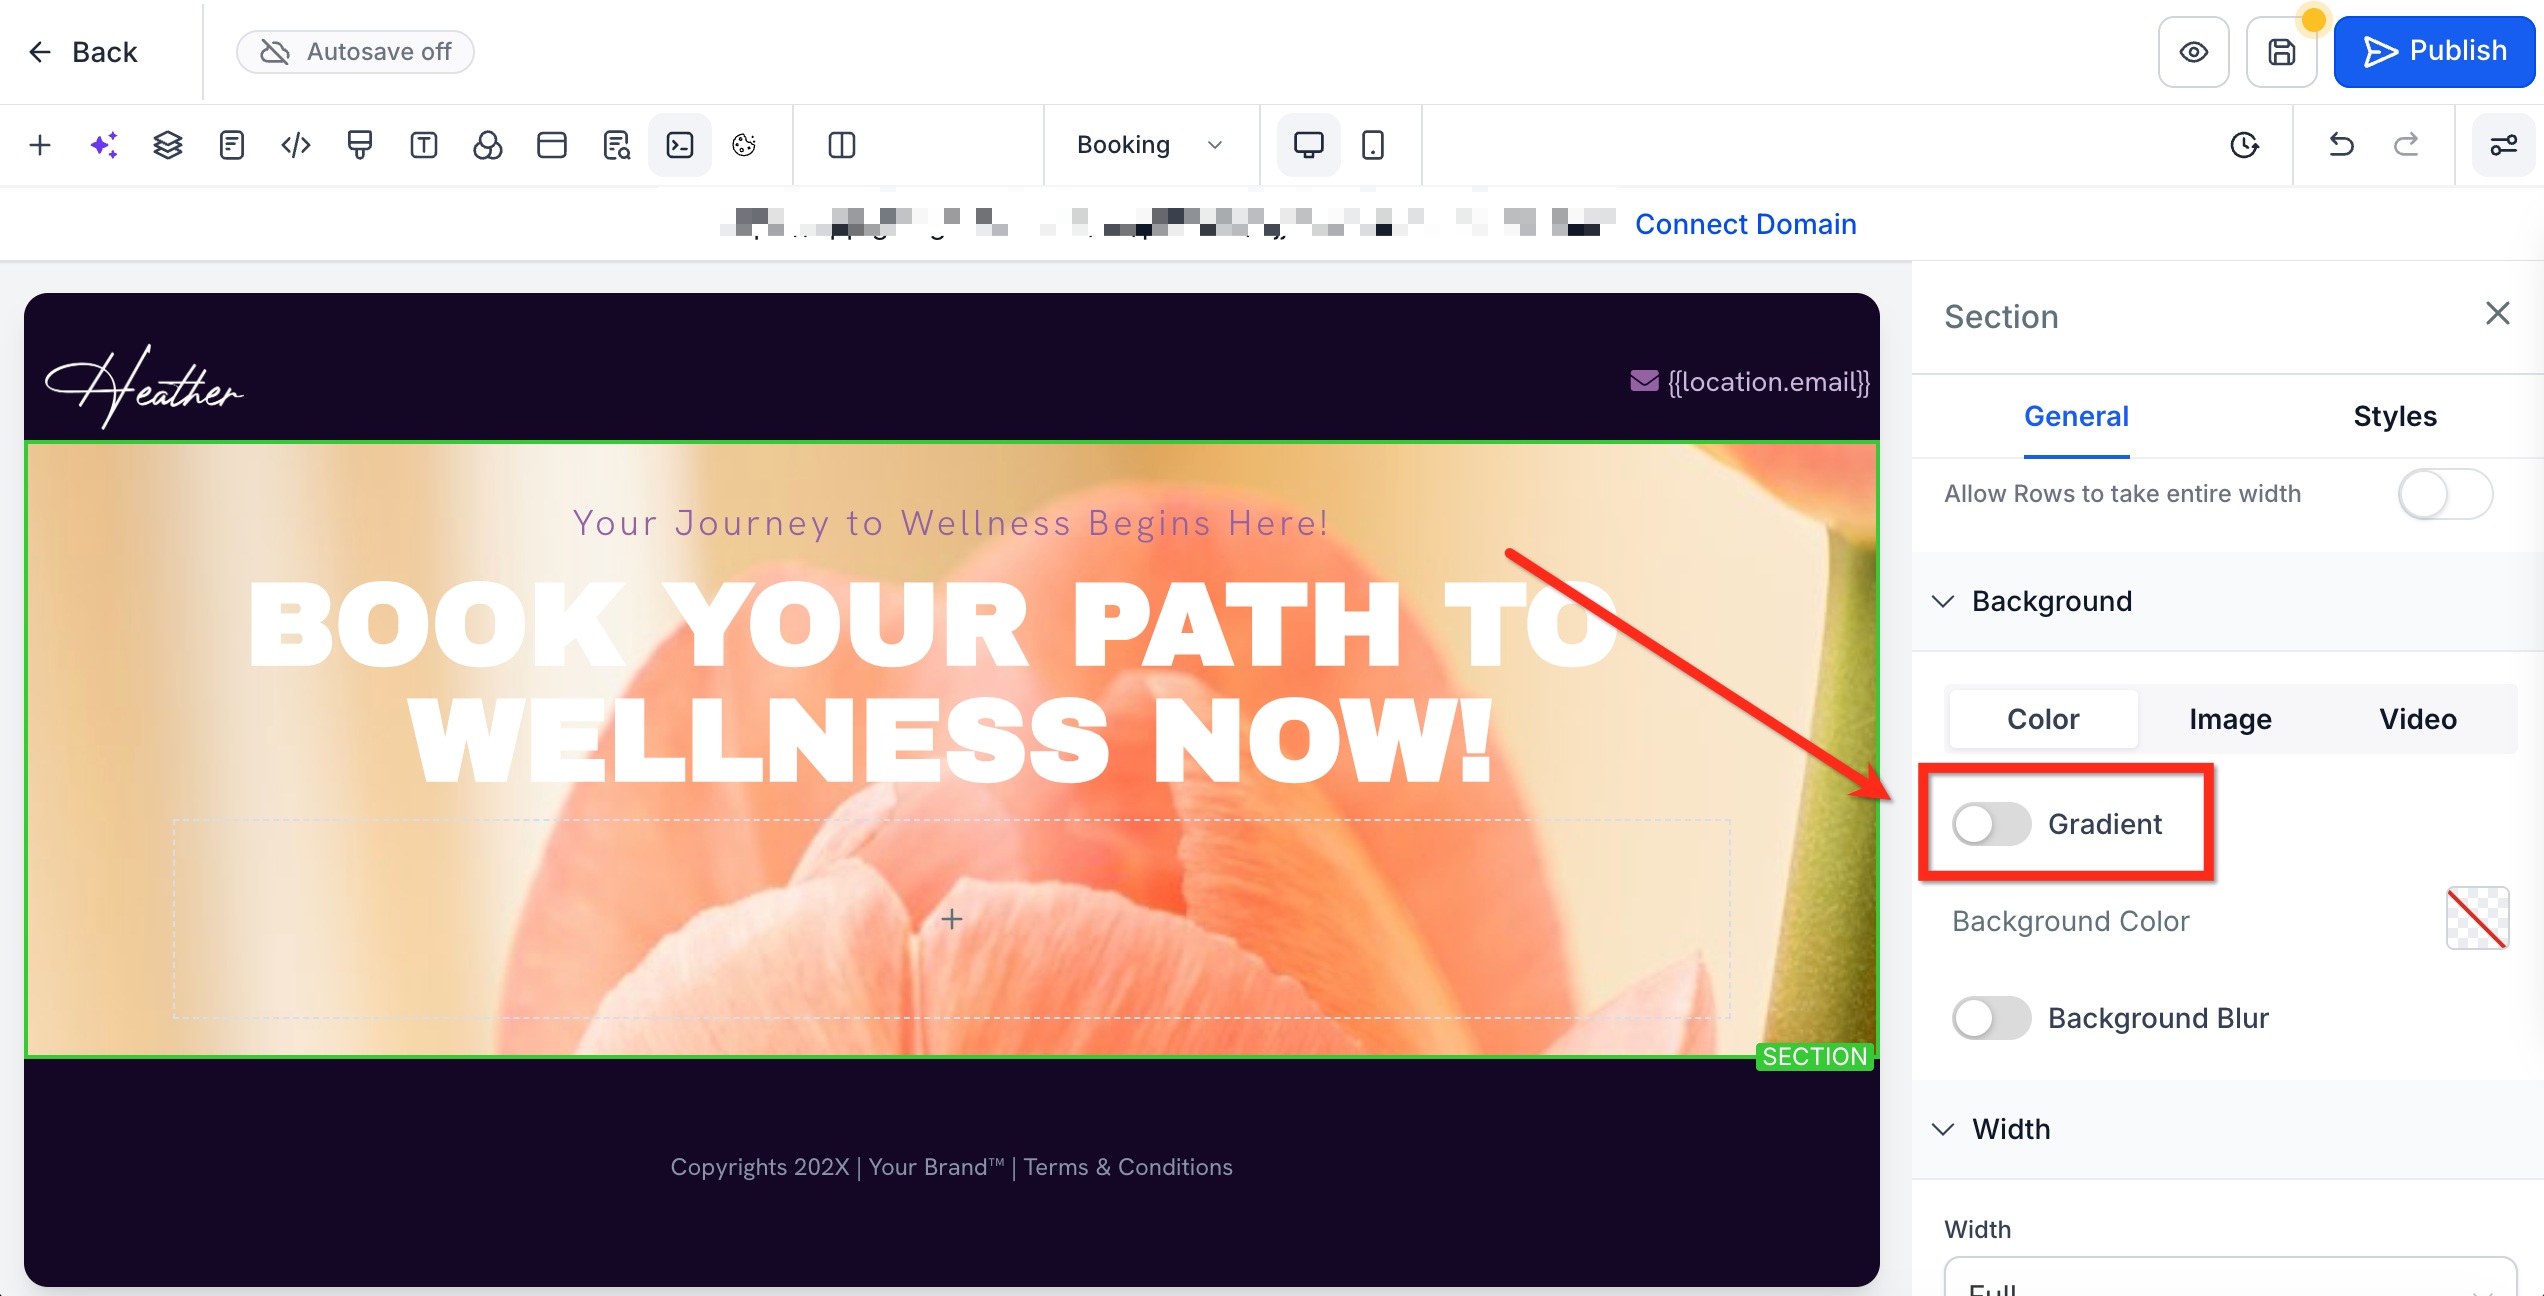Click the AI sparkle icon in toolbar
The width and height of the screenshot is (2544, 1296).
104,145
